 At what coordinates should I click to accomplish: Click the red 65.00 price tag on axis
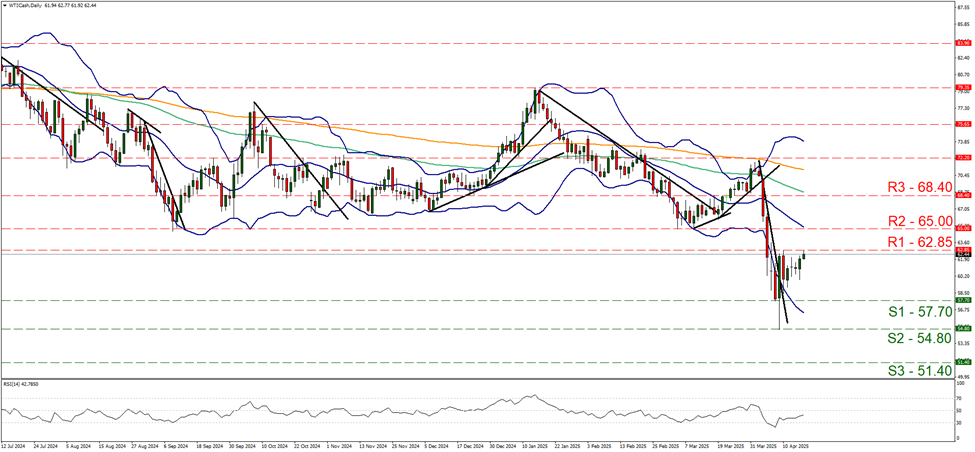[x=963, y=229]
